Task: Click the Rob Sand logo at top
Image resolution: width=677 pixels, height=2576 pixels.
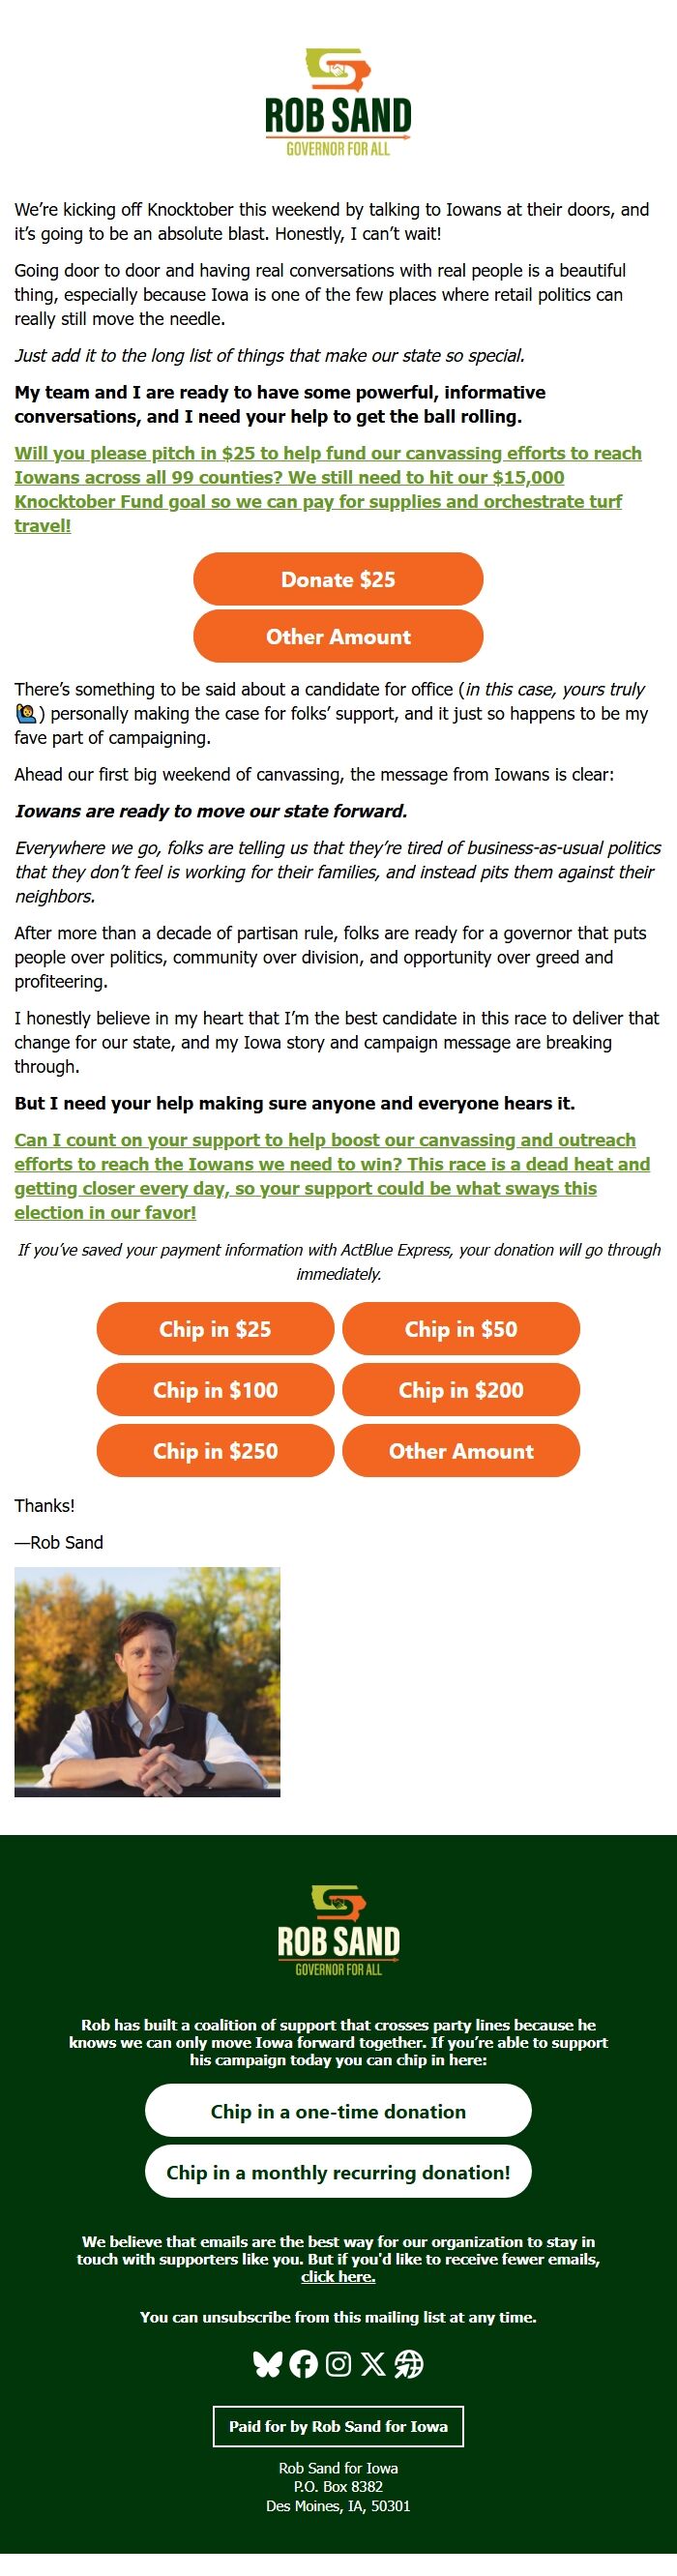Action: pos(338,103)
